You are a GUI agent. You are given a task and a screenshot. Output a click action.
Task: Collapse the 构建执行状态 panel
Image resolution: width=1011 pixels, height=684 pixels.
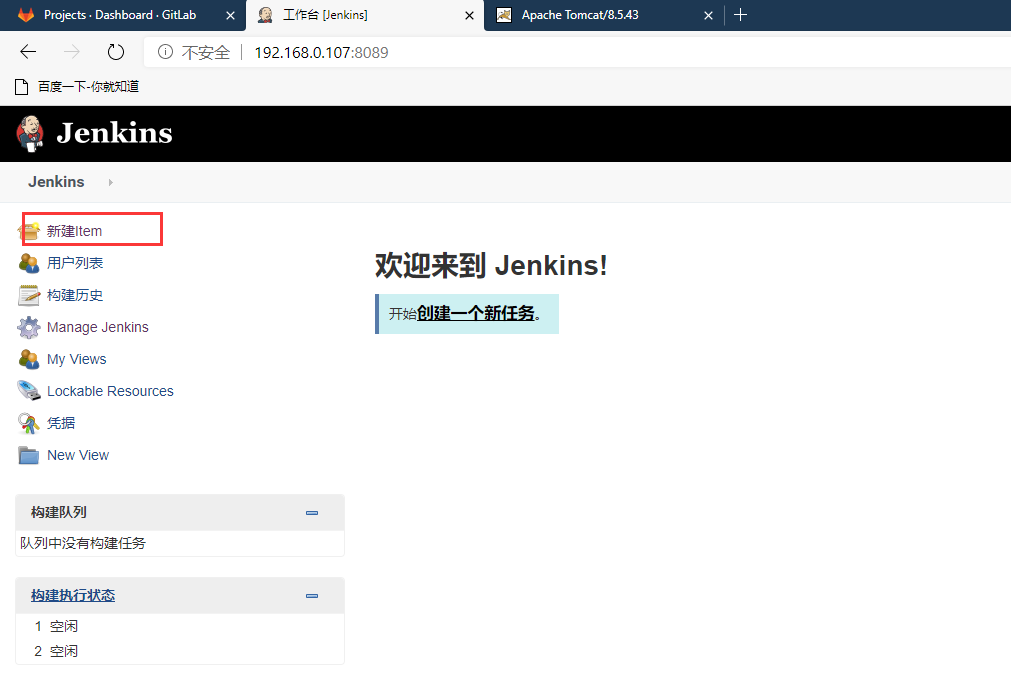pyautogui.click(x=312, y=596)
